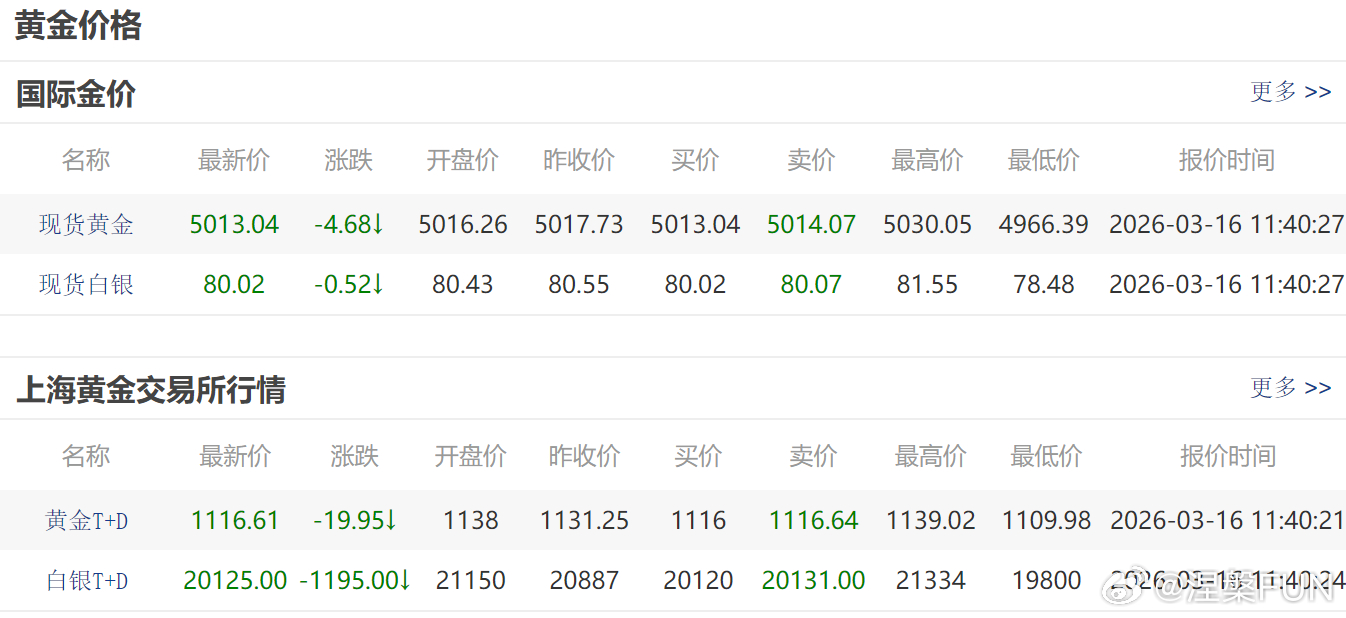Click the 最高价 column header
Viewport: 1346px width, 618px height.
927,159
